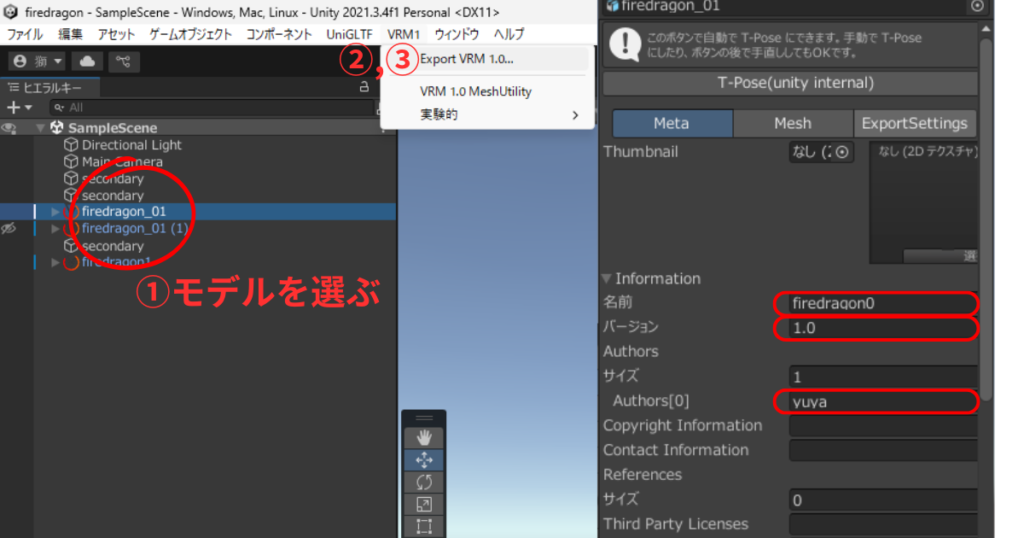
Task: Click the 名前 field
Action: pyautogui.click(x=883, y=304)
